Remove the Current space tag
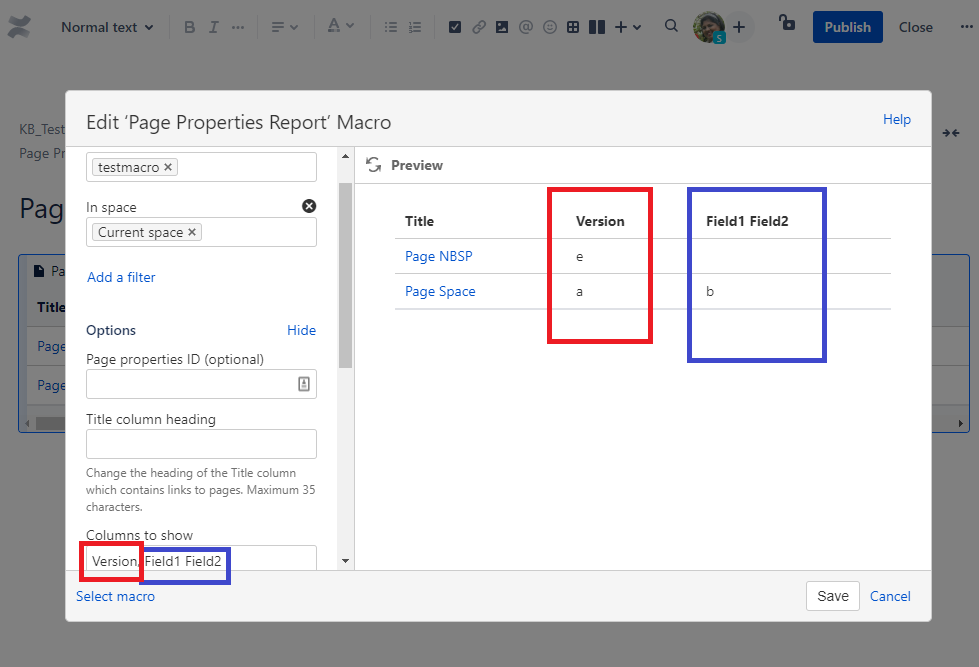The width and height of the screenshot is (979, 667). tap(192, 232)
